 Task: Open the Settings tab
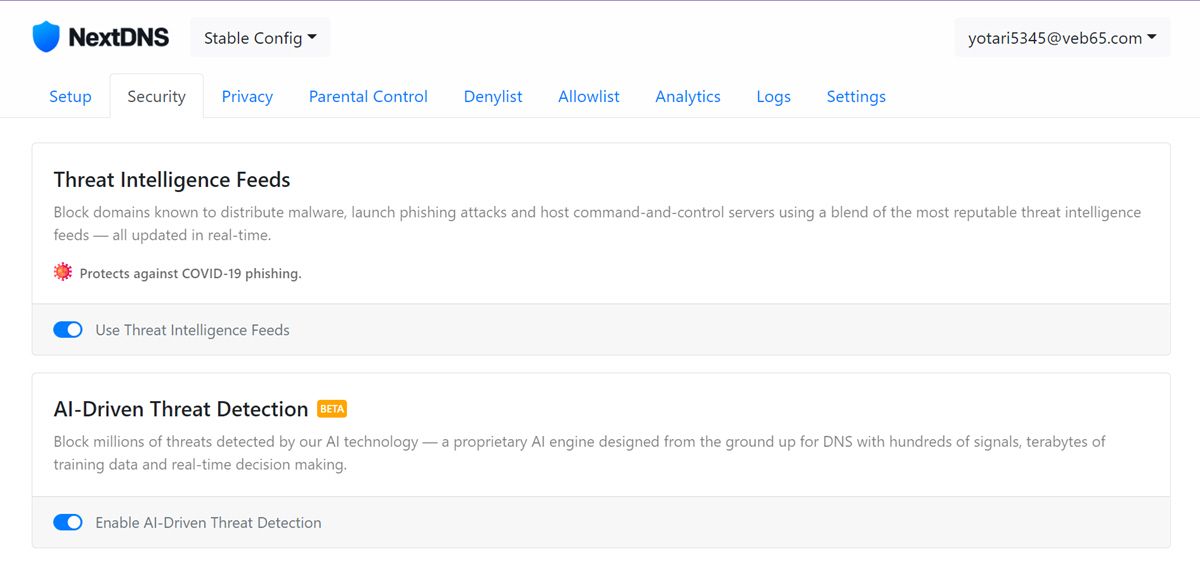click(x=856, y=96)
